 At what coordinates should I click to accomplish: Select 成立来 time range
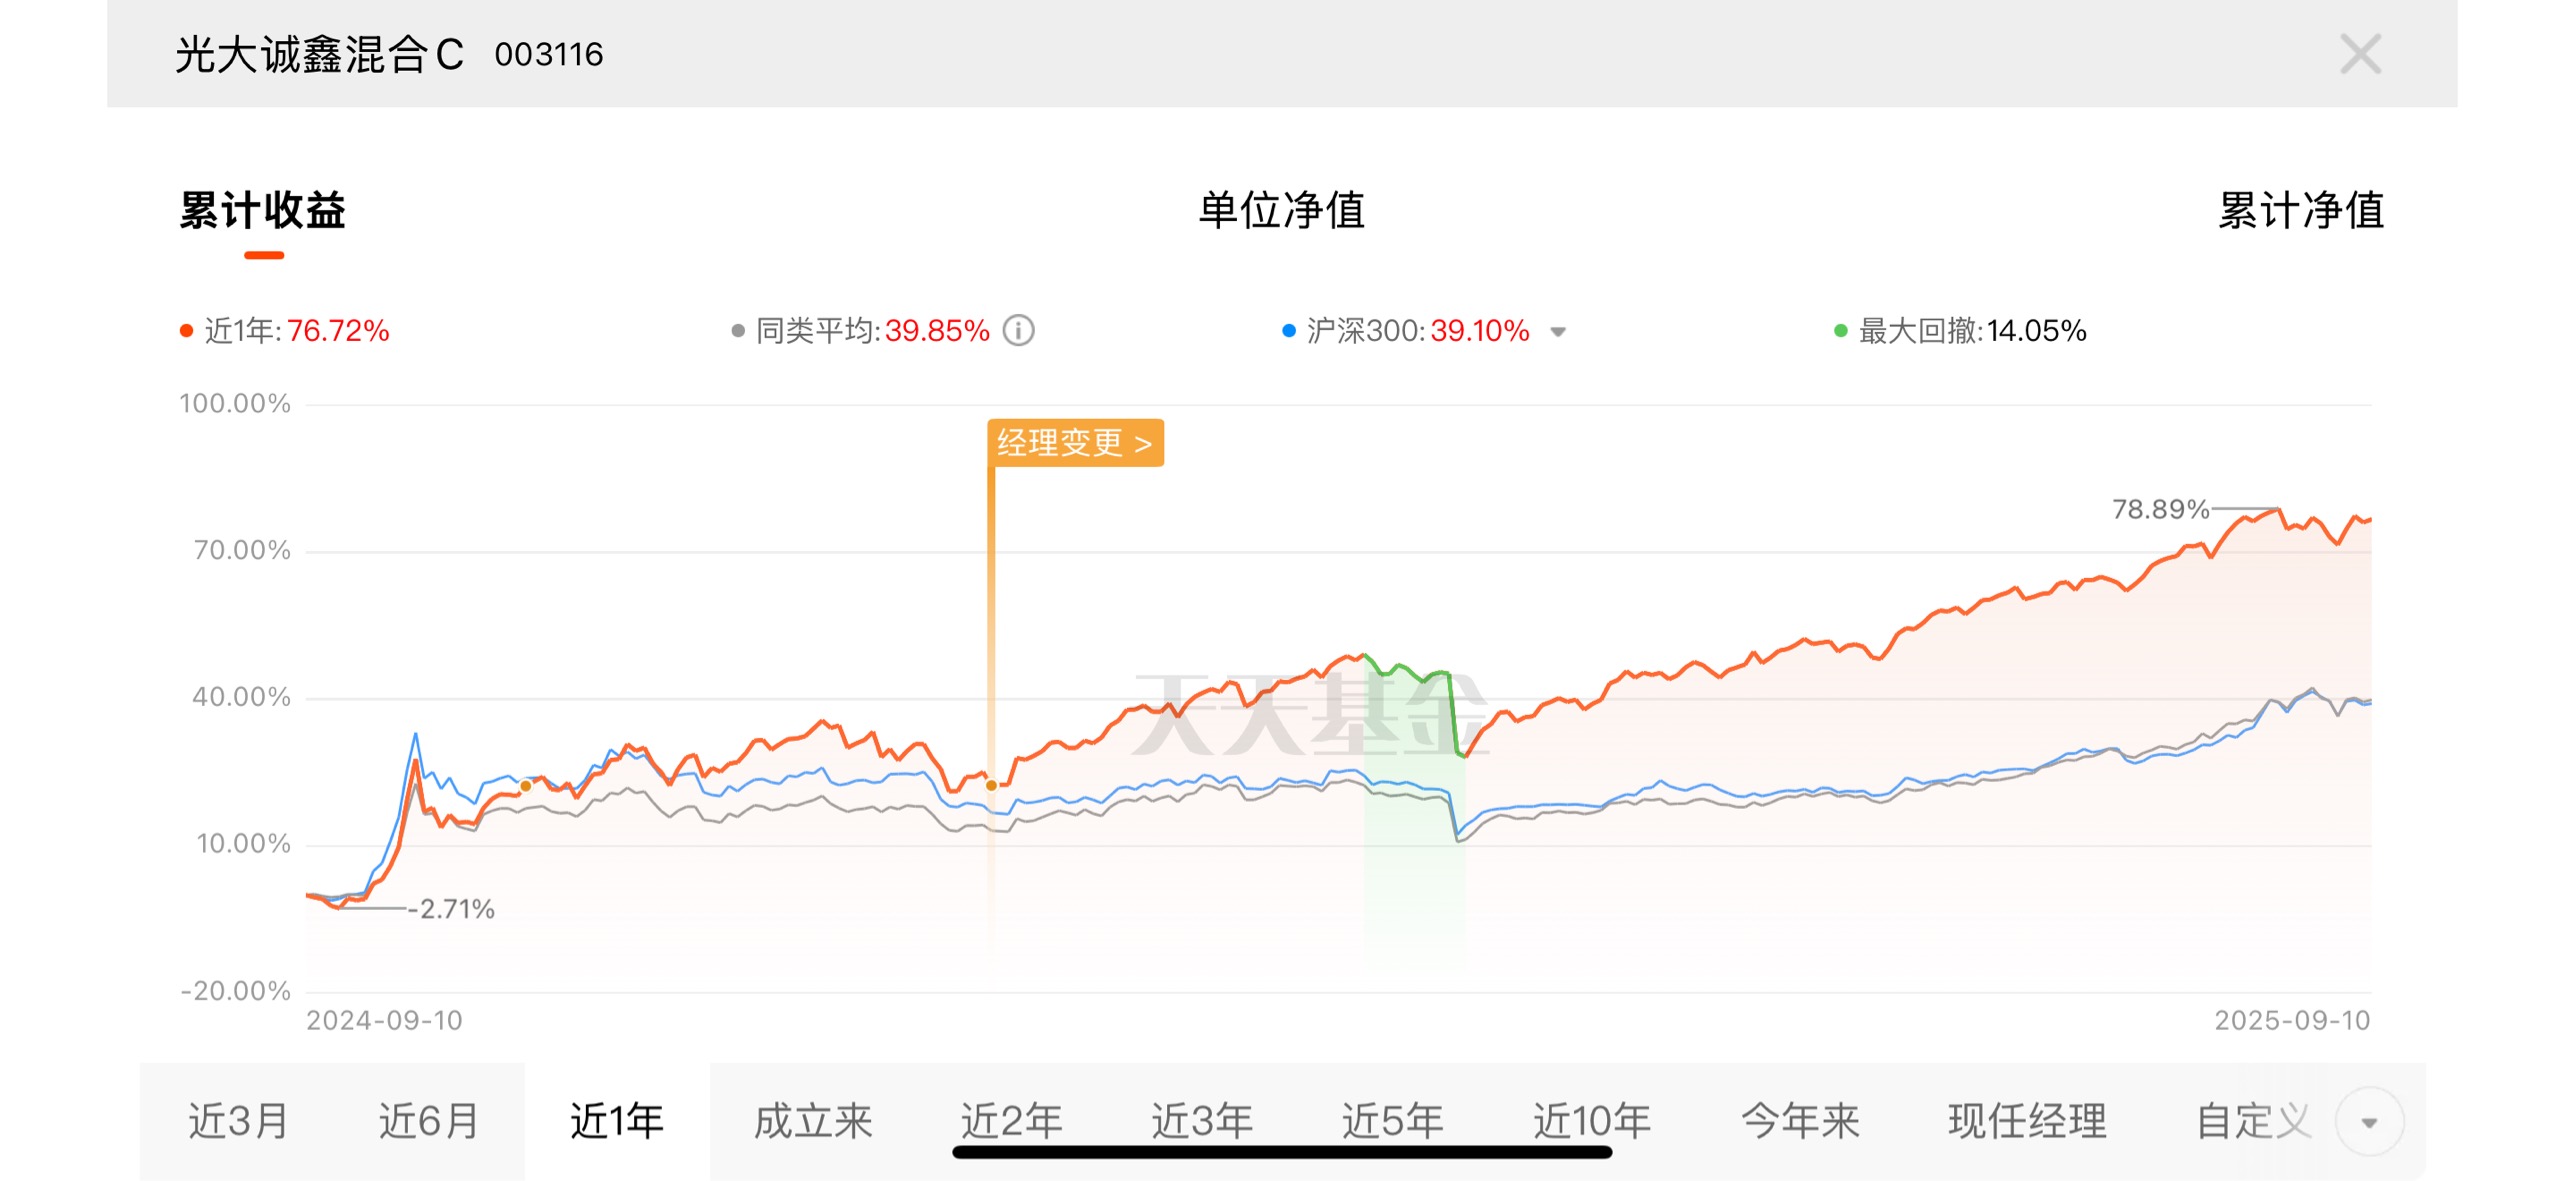click(813, 1121)
